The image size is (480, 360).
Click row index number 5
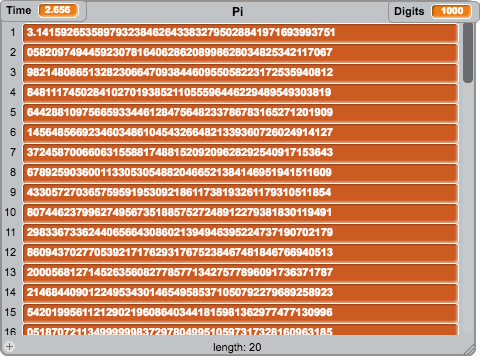tap(13, 112)
